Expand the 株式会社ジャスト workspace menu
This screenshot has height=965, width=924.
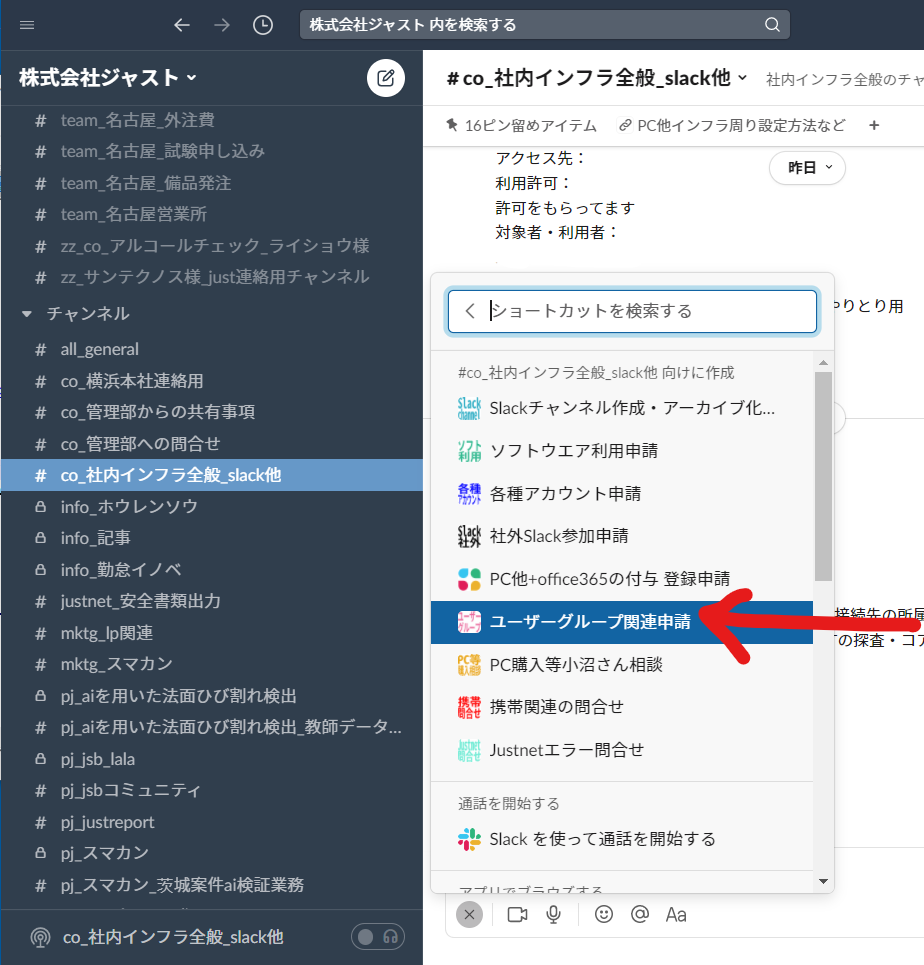108,78
